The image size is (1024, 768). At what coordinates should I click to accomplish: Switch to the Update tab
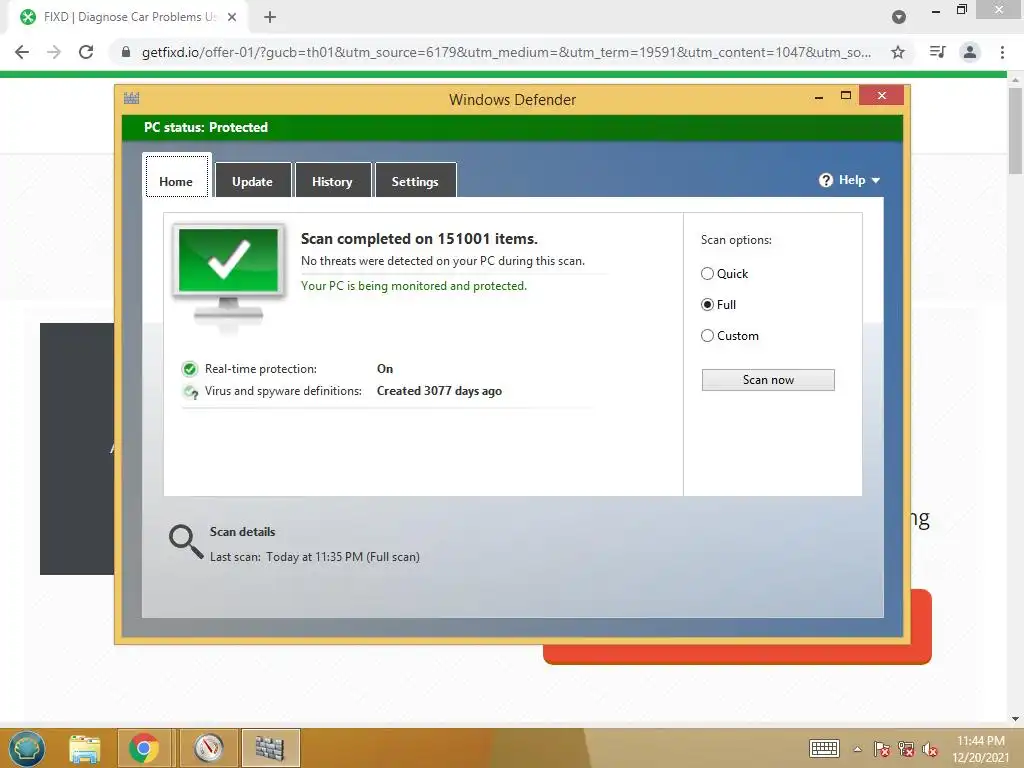click(253, 181)
